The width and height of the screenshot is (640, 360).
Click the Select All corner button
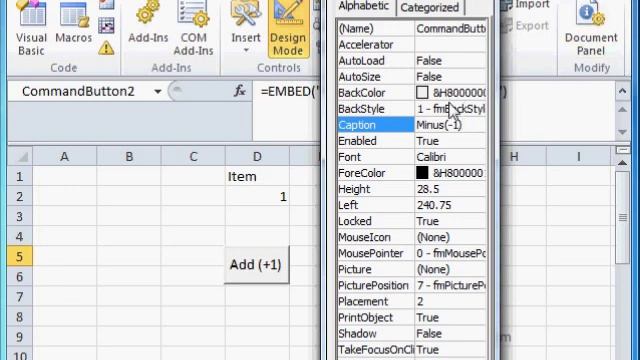(x=20, y=156)
